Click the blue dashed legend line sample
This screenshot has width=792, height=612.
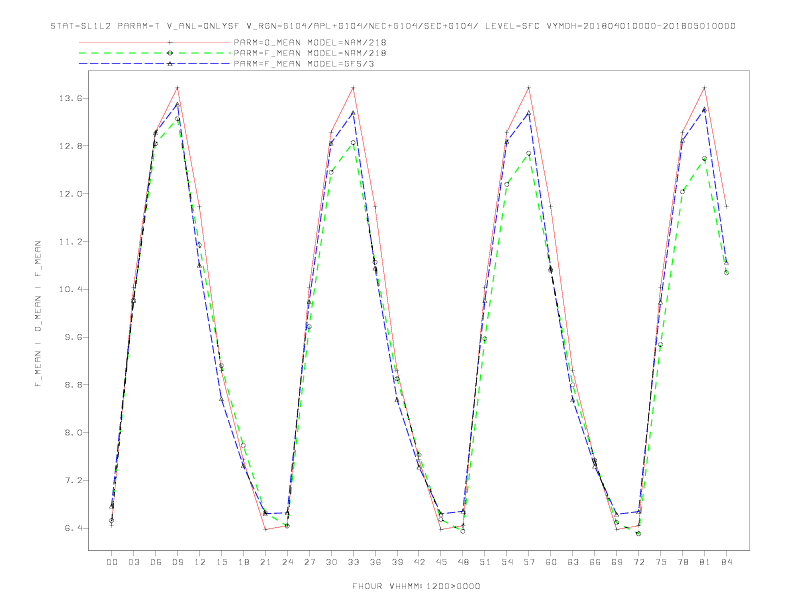click(155, 64)
